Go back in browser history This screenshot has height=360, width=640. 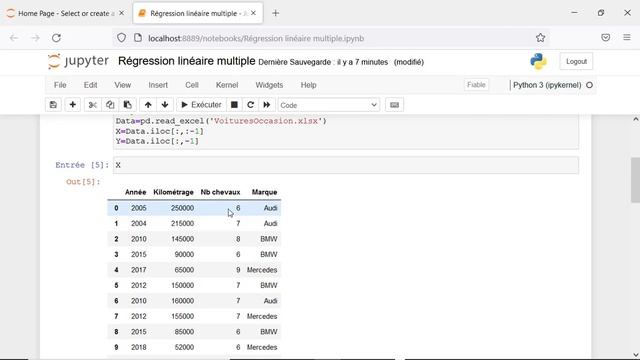tap(14, 38)
